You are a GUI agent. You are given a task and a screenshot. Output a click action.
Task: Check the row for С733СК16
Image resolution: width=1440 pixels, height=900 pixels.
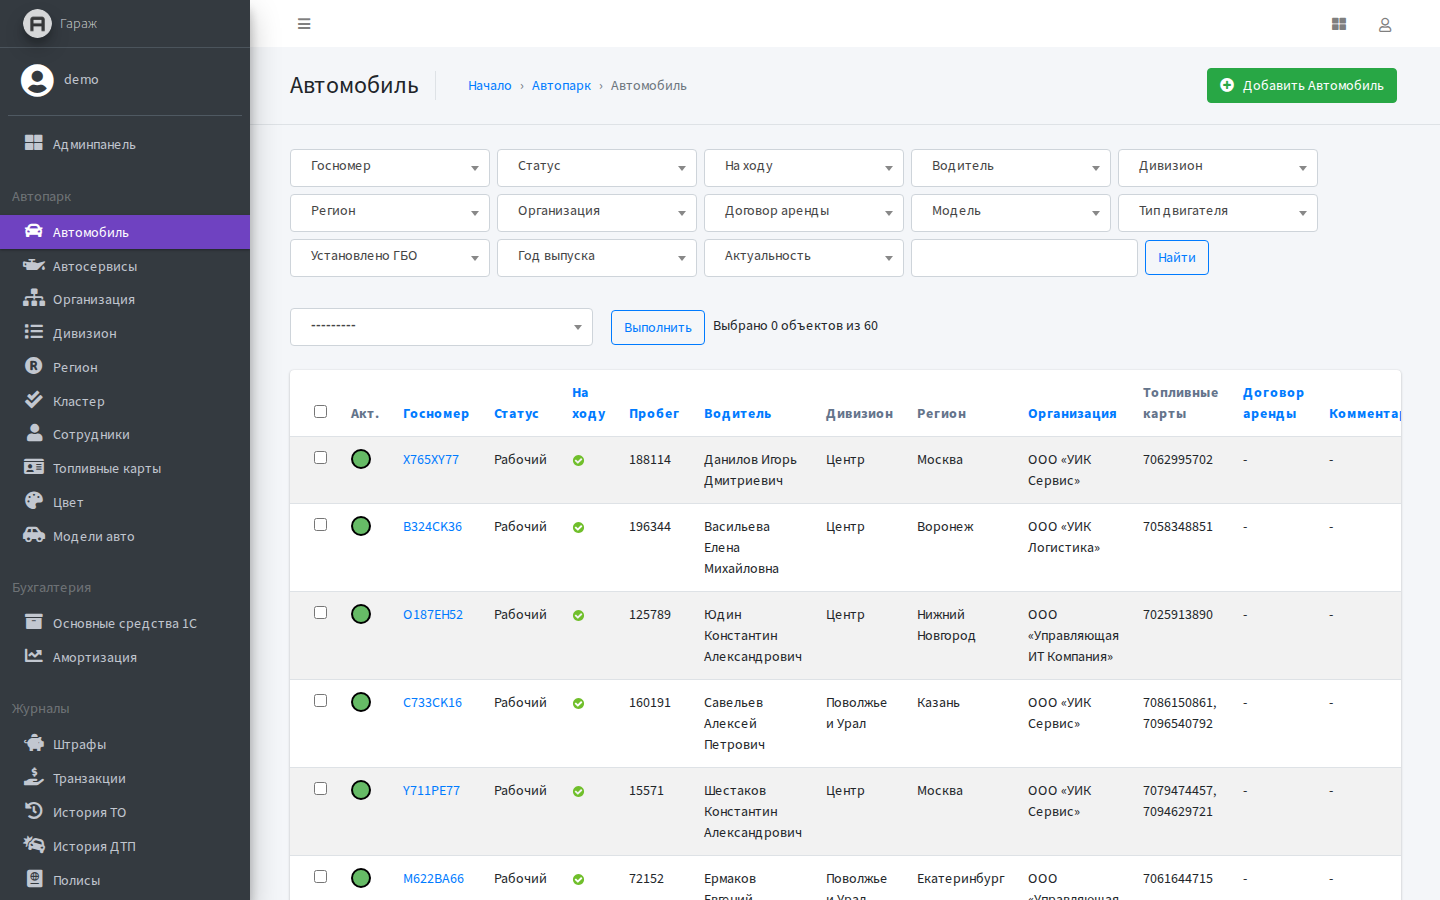point(320,700)
